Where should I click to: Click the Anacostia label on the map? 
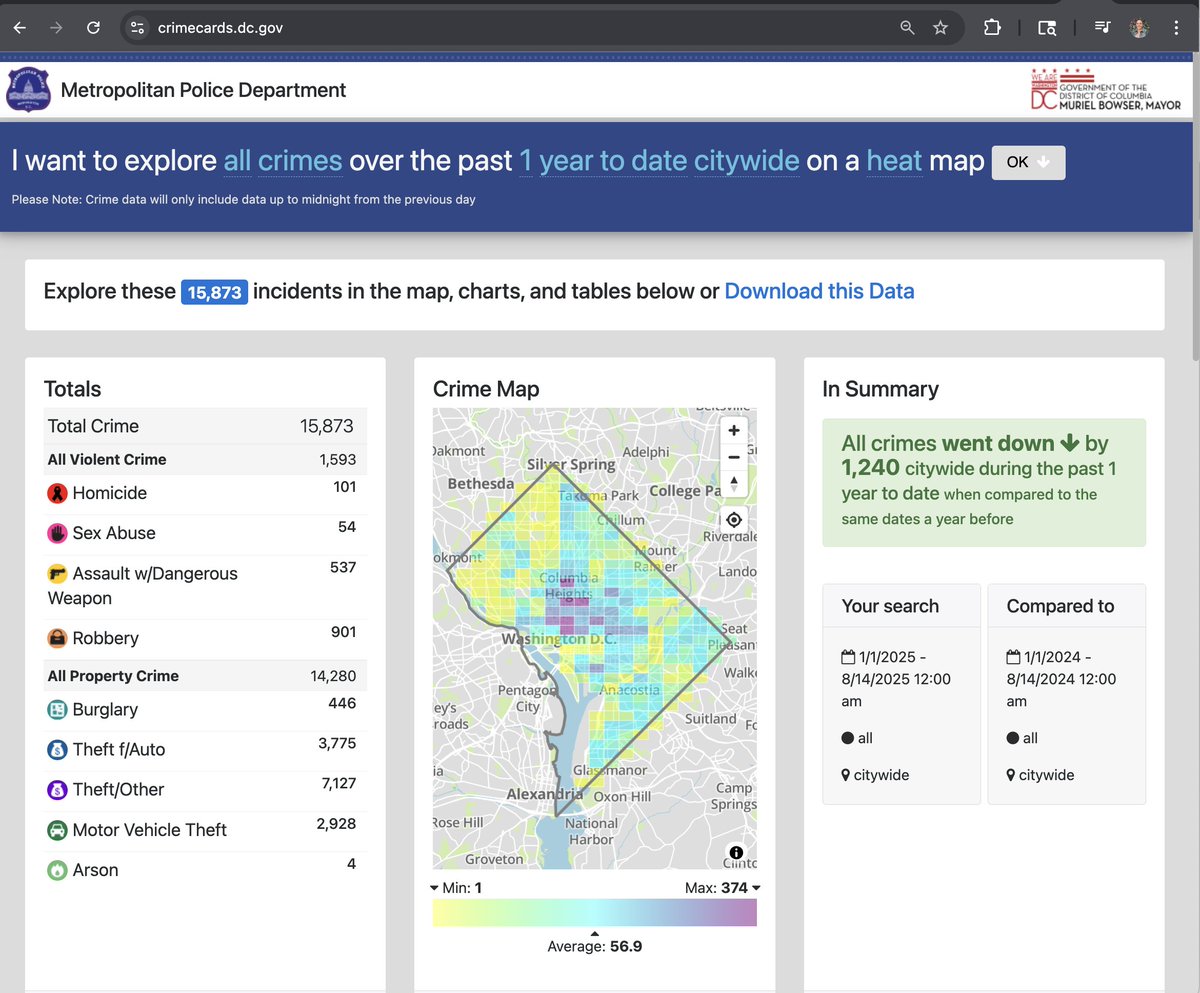click(x=629, y=690)
